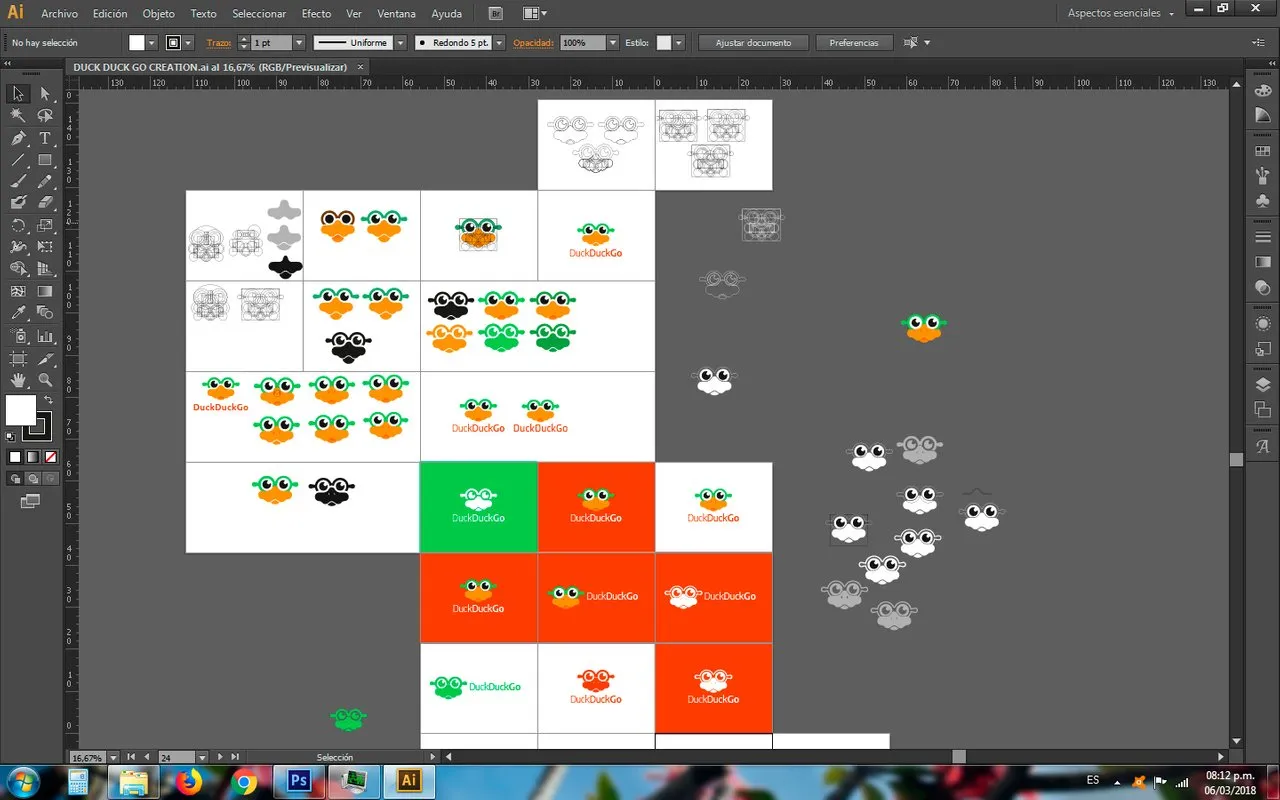The image size is (1280, 800).
Task: Select the Eyedropper tool
Action: coord(18,314)
